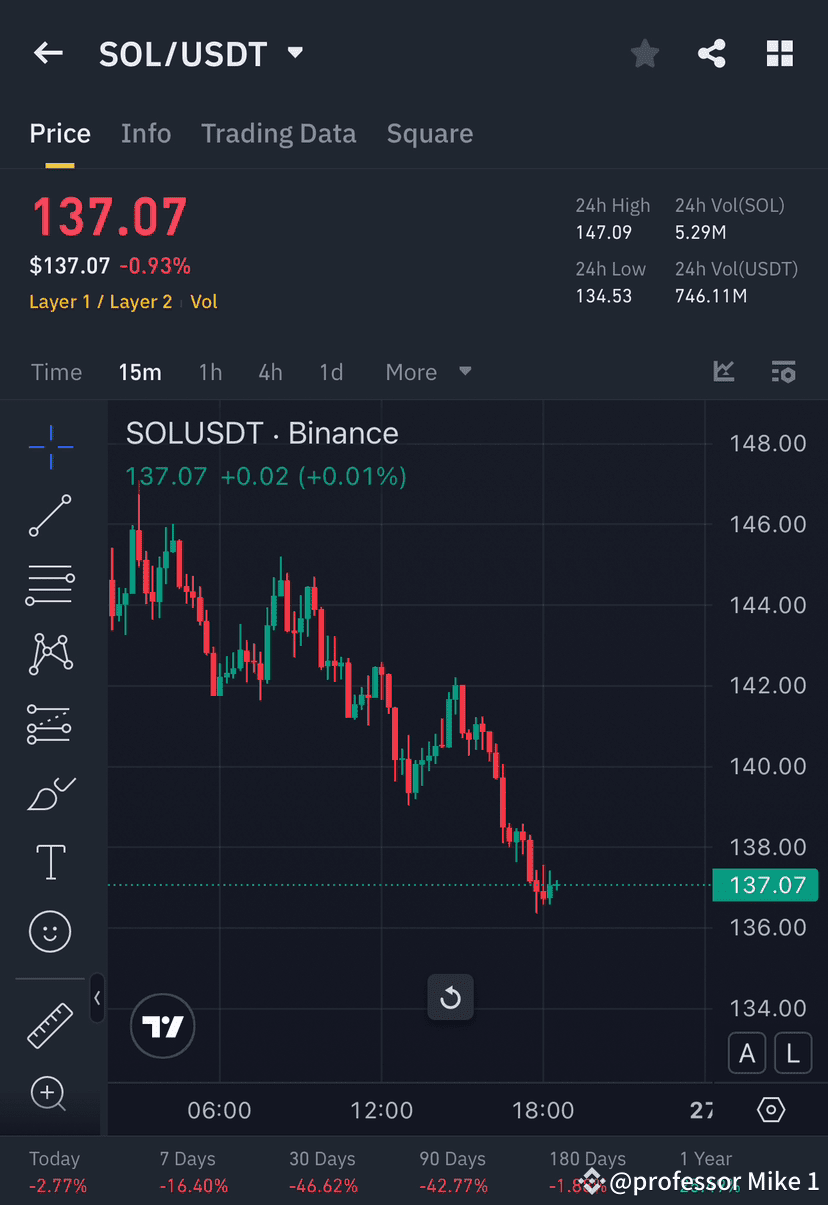Select the trend line drawing tool

click(x=49, y=516)
